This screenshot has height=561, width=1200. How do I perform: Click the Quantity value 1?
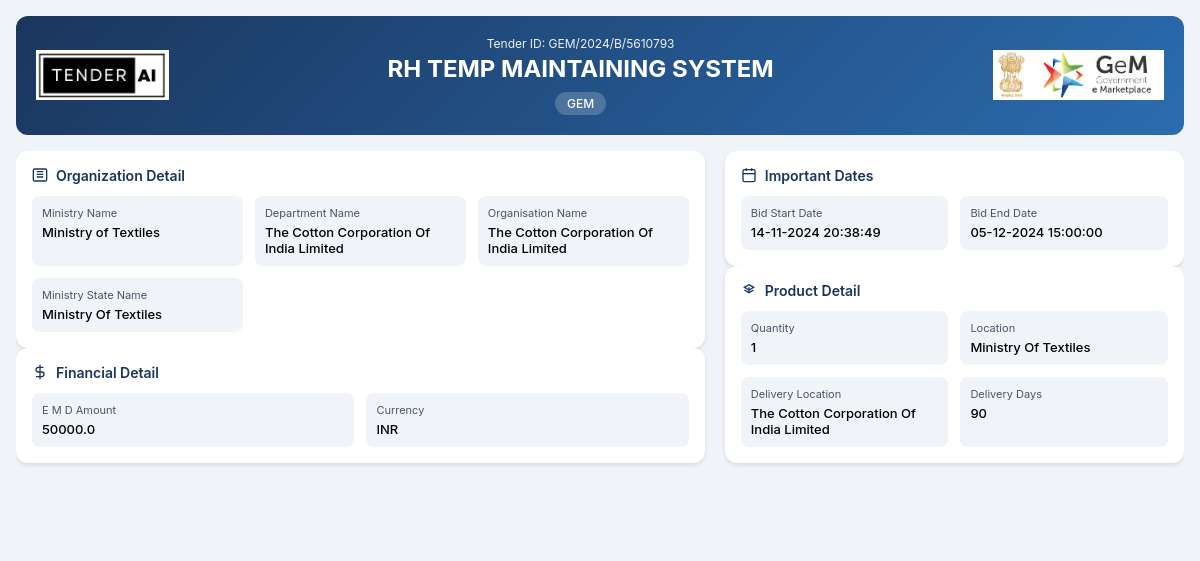[x=754, y=348]
